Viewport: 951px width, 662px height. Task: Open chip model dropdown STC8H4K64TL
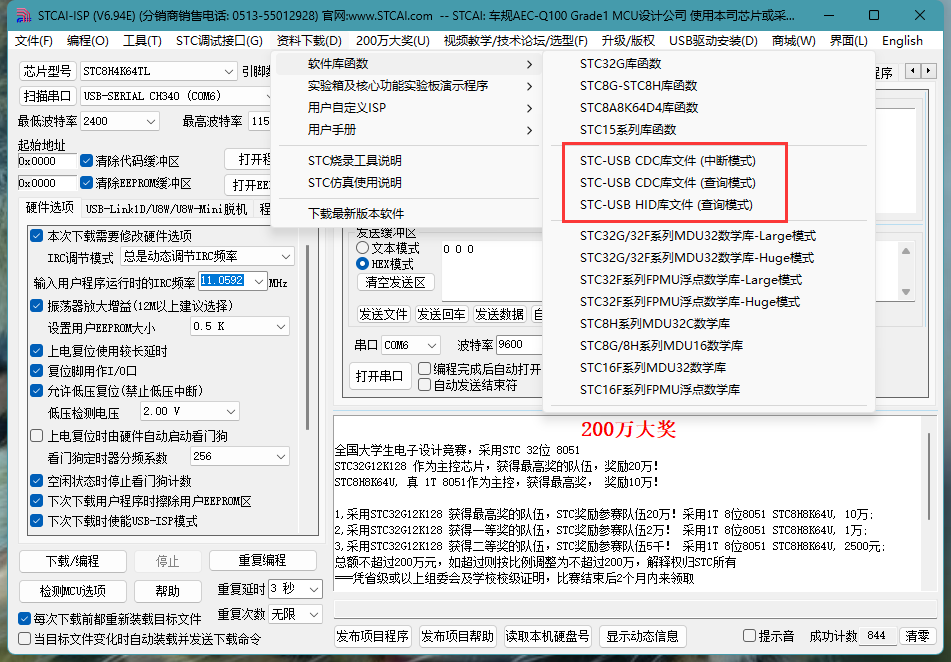[x=158, y=71]
